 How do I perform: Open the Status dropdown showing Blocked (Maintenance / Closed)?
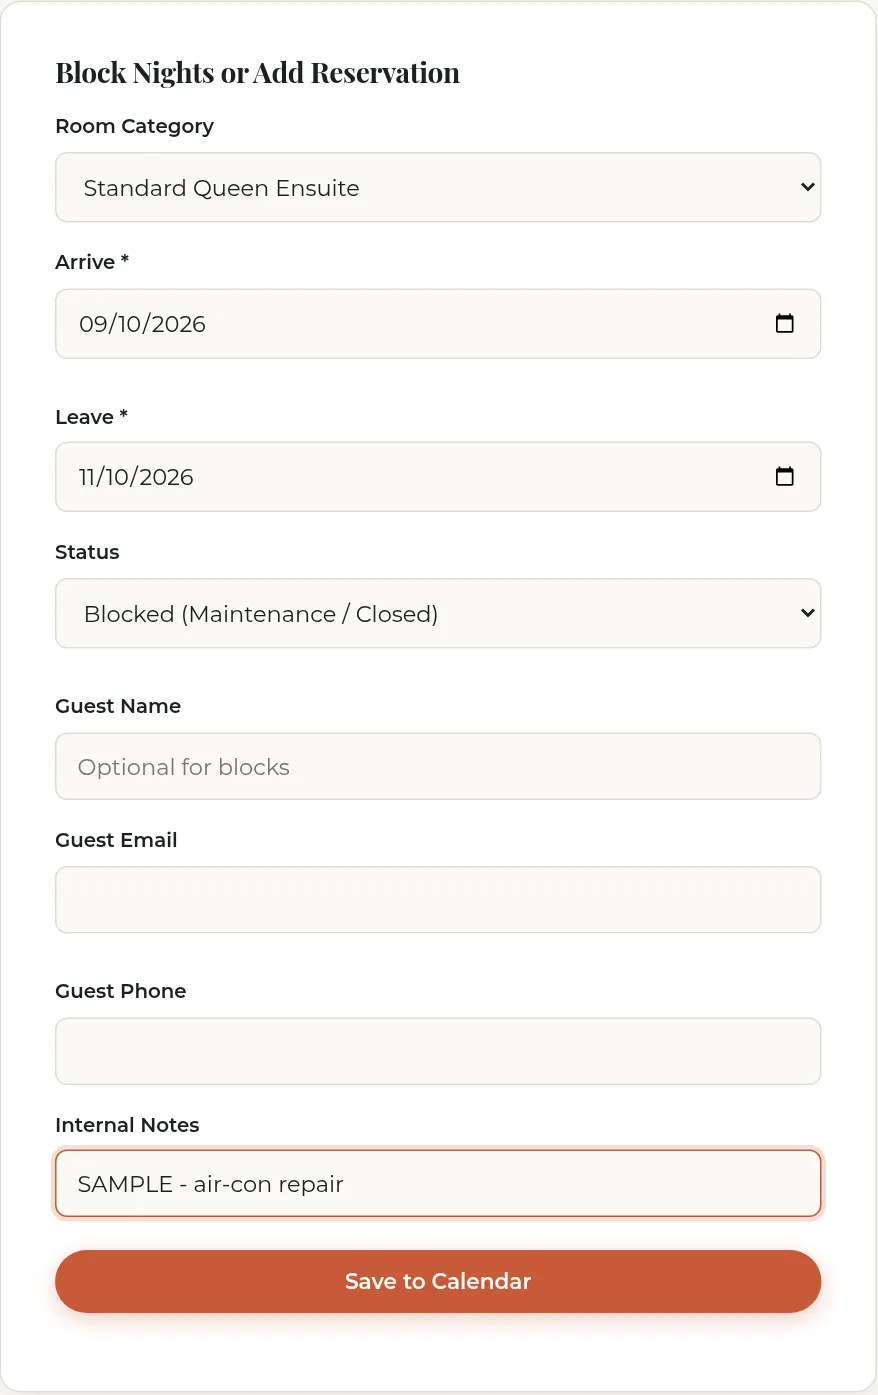438,613
